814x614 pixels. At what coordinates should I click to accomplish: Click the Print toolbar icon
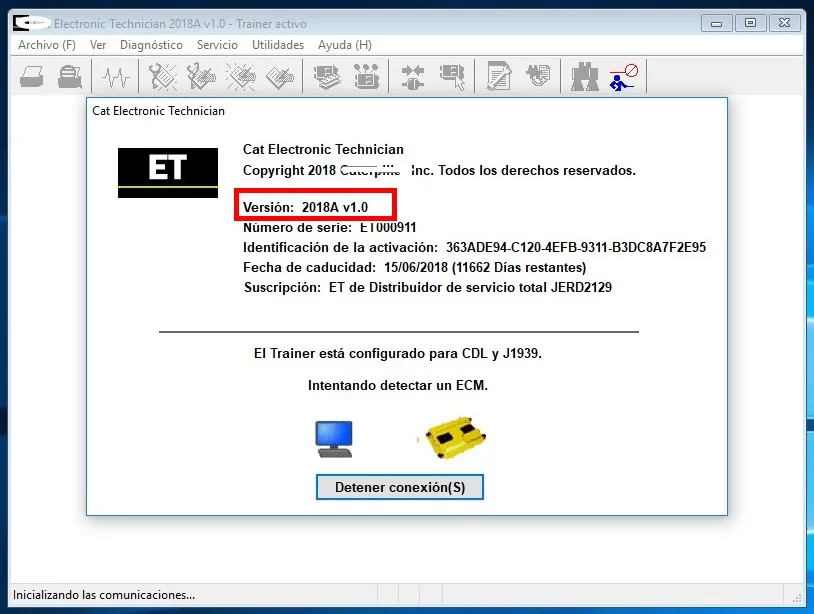point(31,77)
